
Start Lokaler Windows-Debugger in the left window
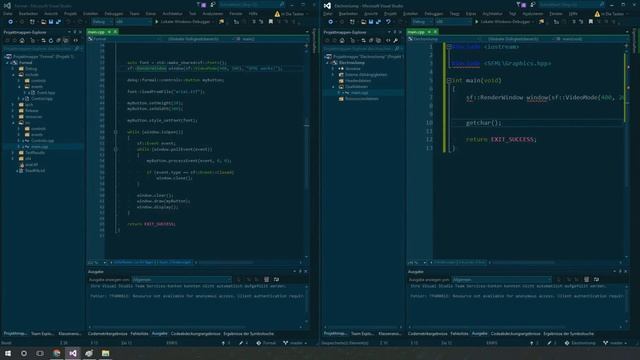(x=184, y=22)
